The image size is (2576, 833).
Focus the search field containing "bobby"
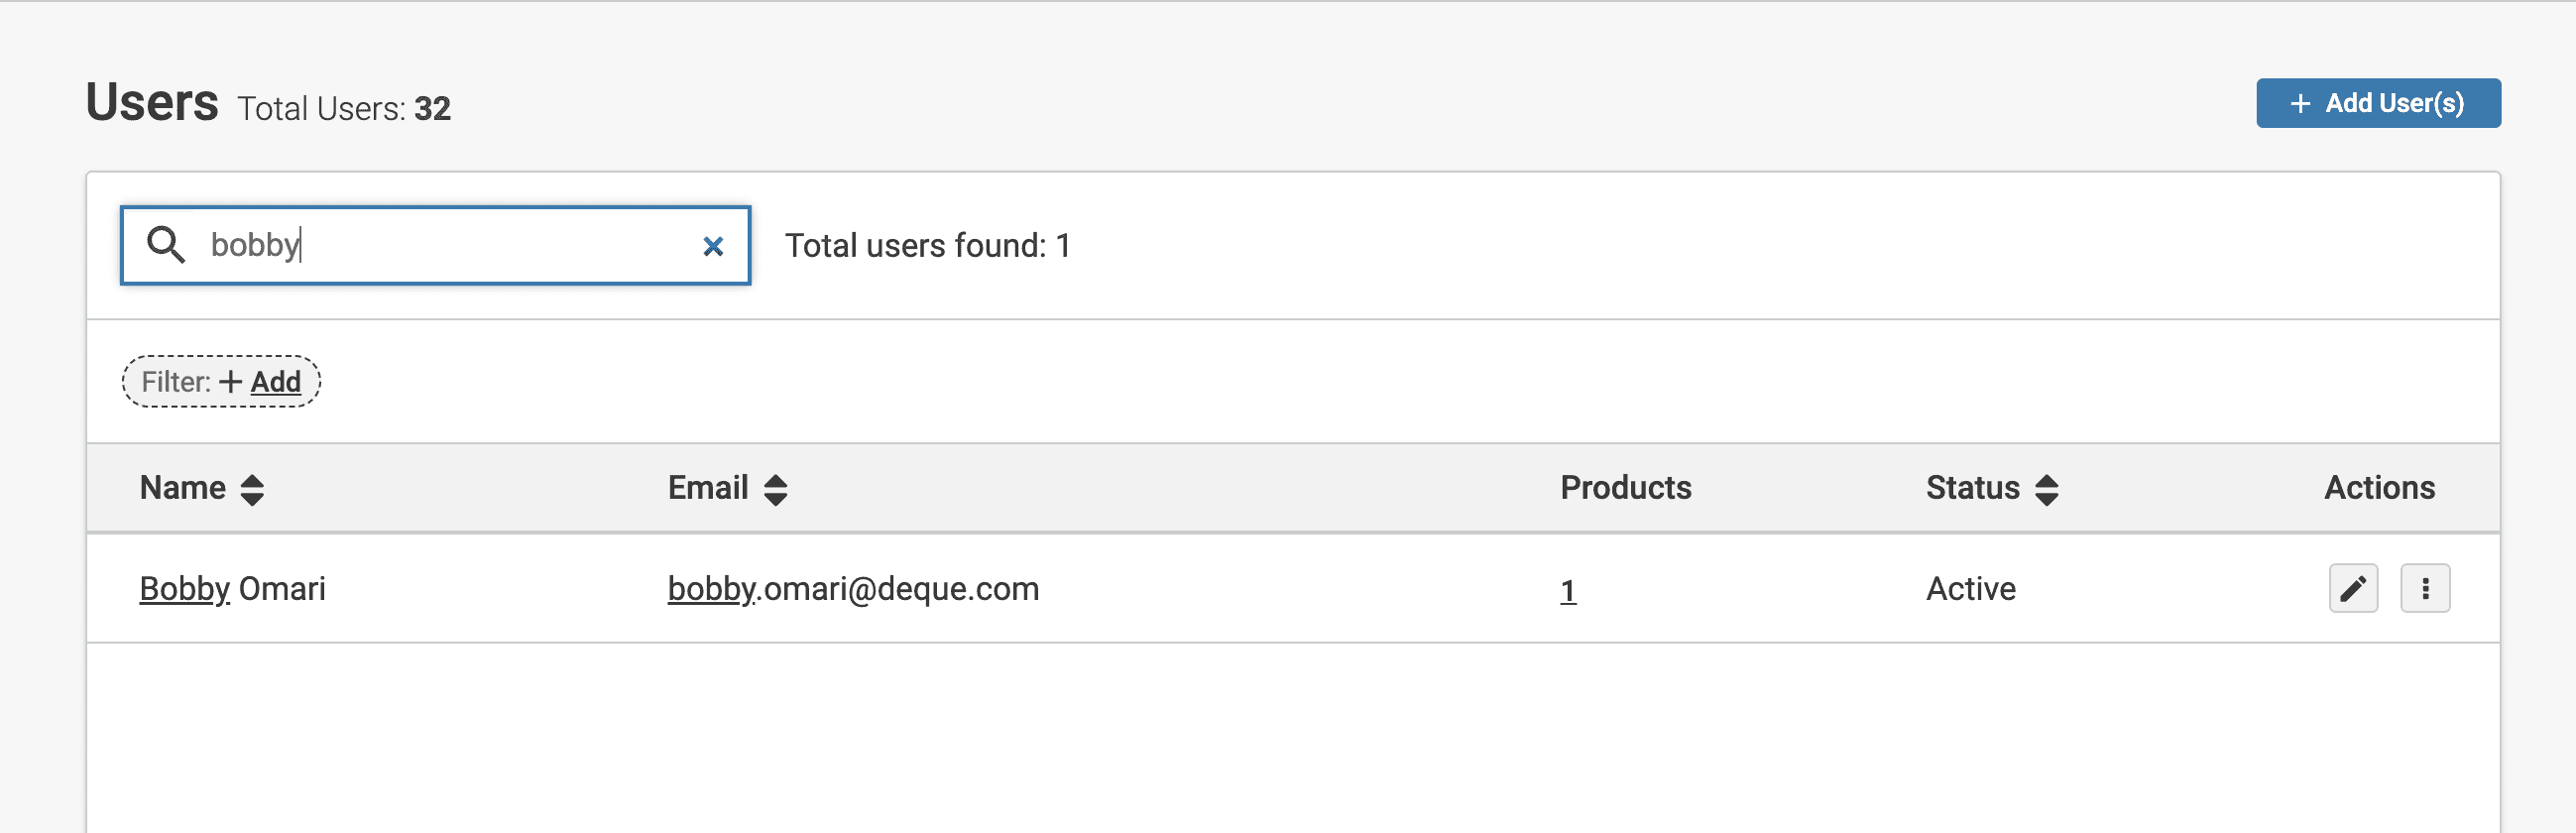(x=440, y=245)
